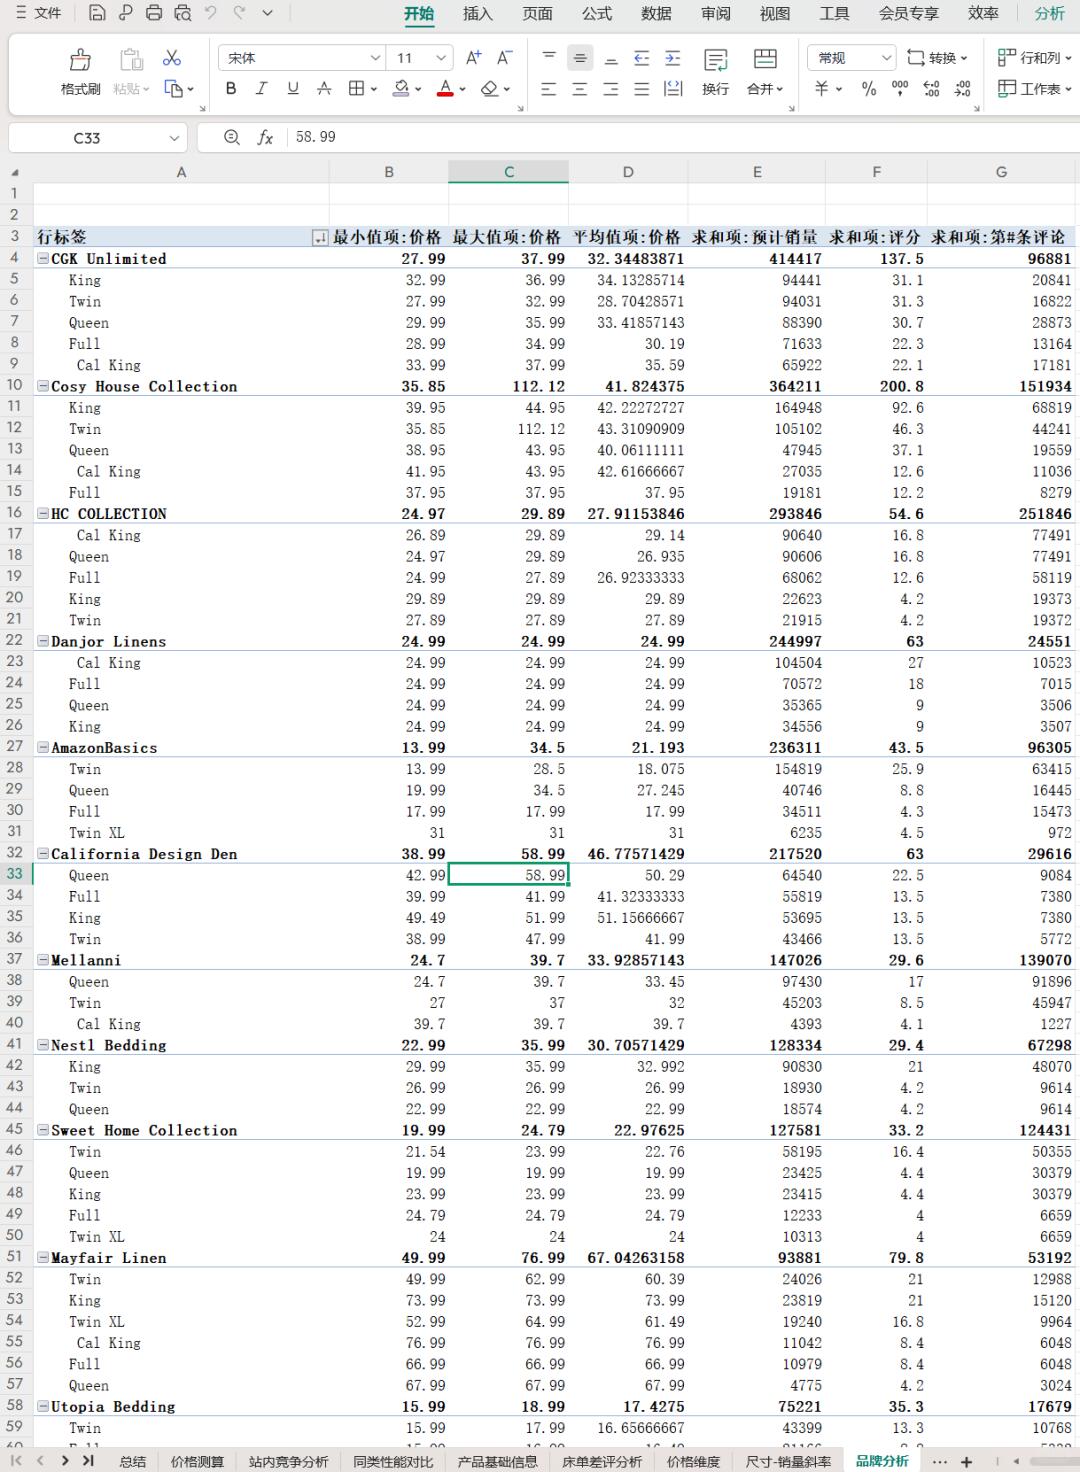Click the Currency (¥) format icon
The height and width of the screenshot is (1472, 1080).
pos(822,89)
